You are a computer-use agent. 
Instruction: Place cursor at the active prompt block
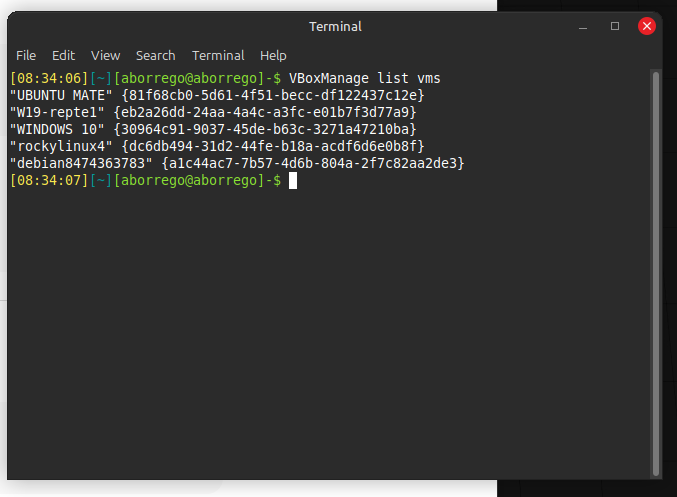293,180
